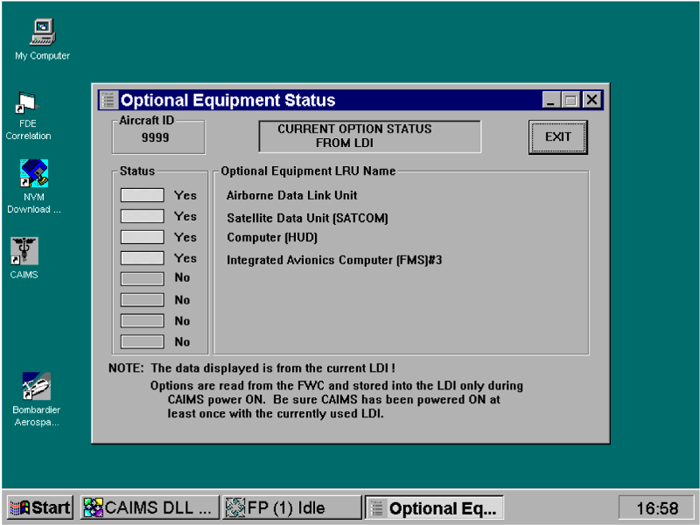Open the Windows Start menu

pos(40,507)
